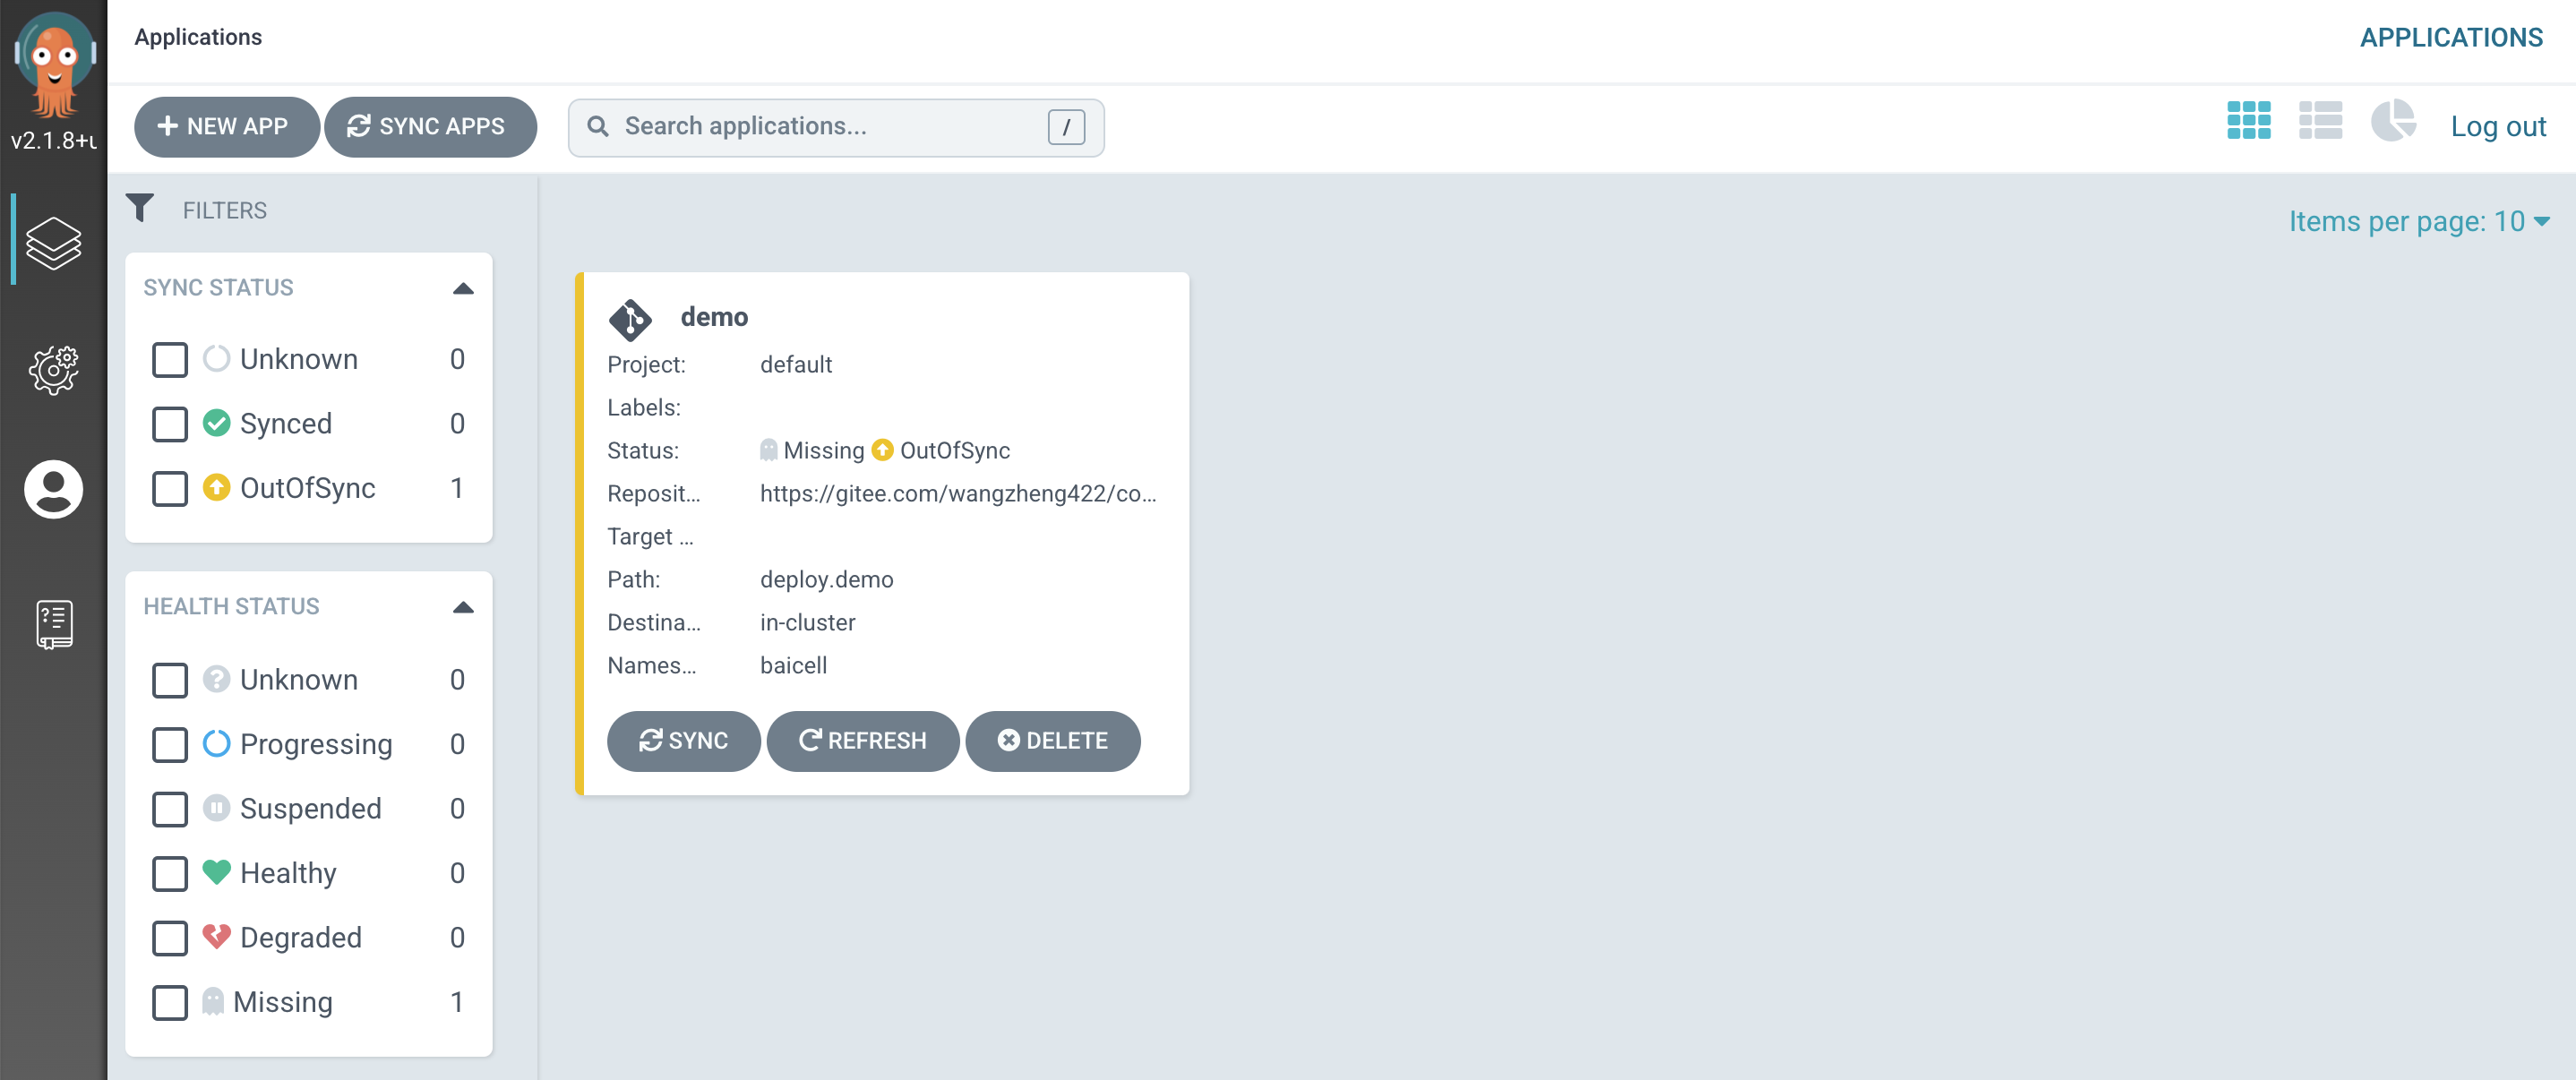Image resolution: width=2576 pixels, height=1080 pixels.
Task: Open the Items per page dropdown
Action: coord(2418,221)
